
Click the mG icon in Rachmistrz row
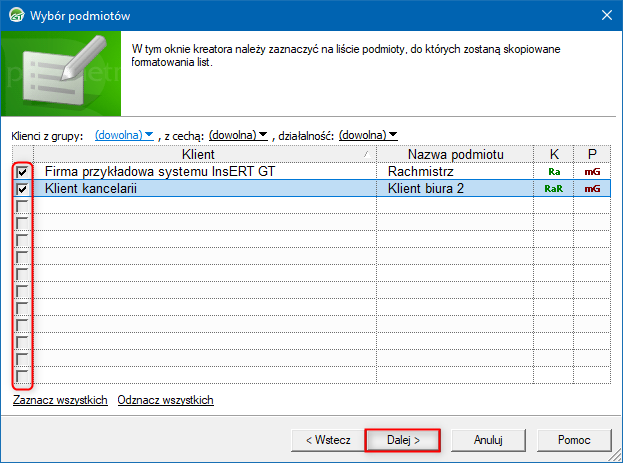coord(592,172)
